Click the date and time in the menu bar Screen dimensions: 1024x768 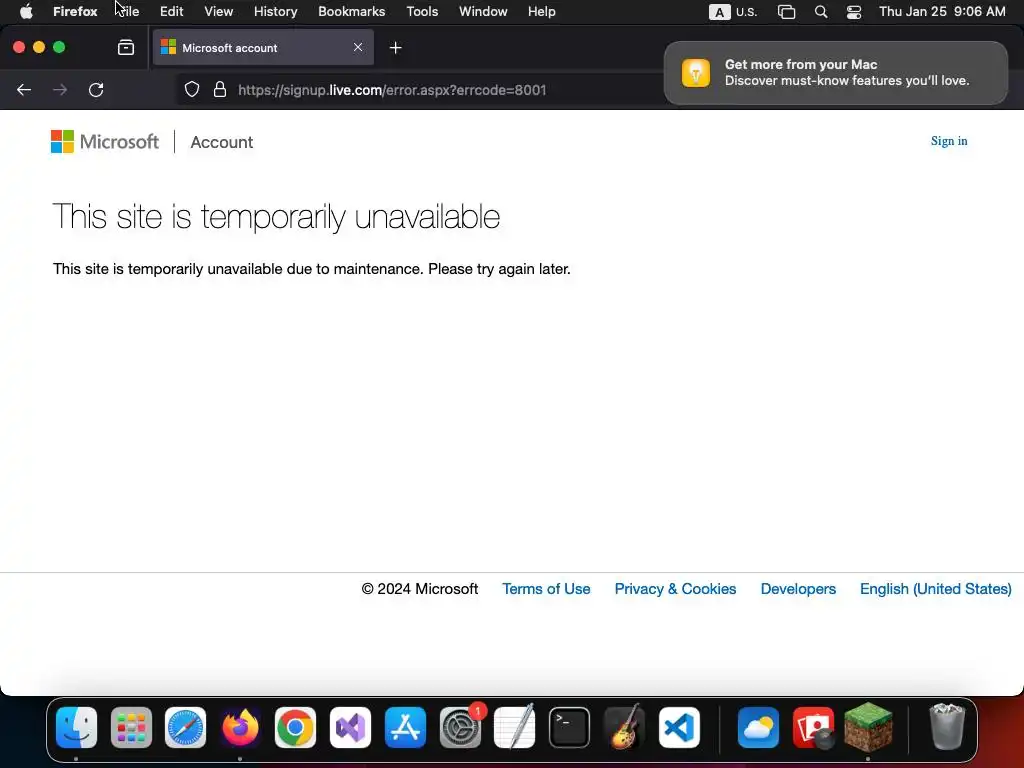(942, 12)
